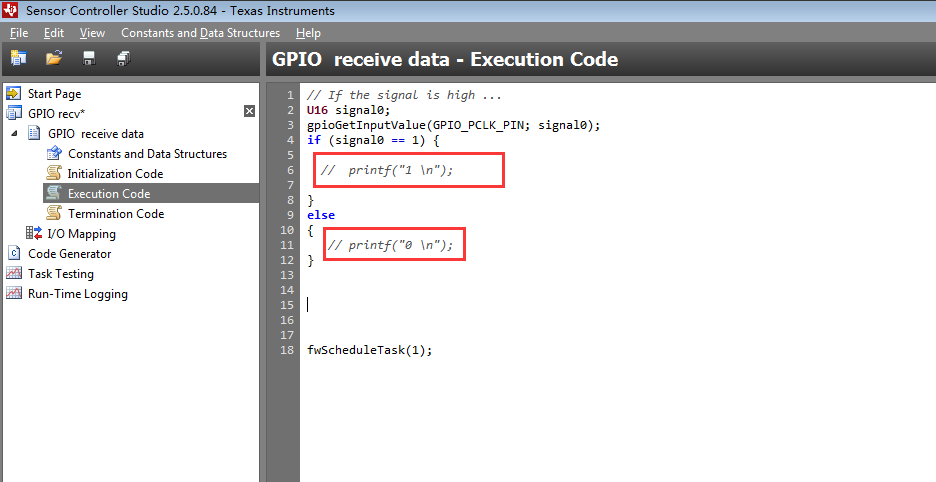This screenshot has height=482, width=936.
Task: Click the I/O Mapping icon
Action: (34, 233)
